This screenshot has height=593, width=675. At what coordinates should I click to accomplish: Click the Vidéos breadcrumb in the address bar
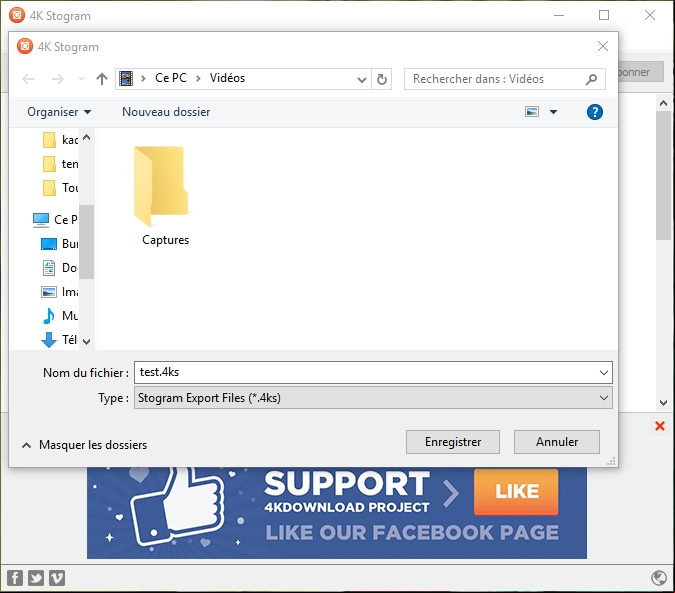coord(227,78)
